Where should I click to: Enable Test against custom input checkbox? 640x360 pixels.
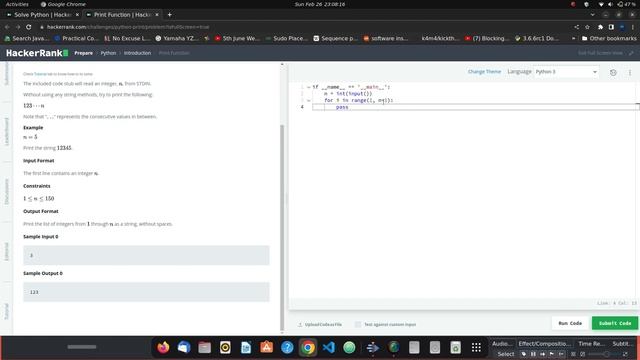358,324
